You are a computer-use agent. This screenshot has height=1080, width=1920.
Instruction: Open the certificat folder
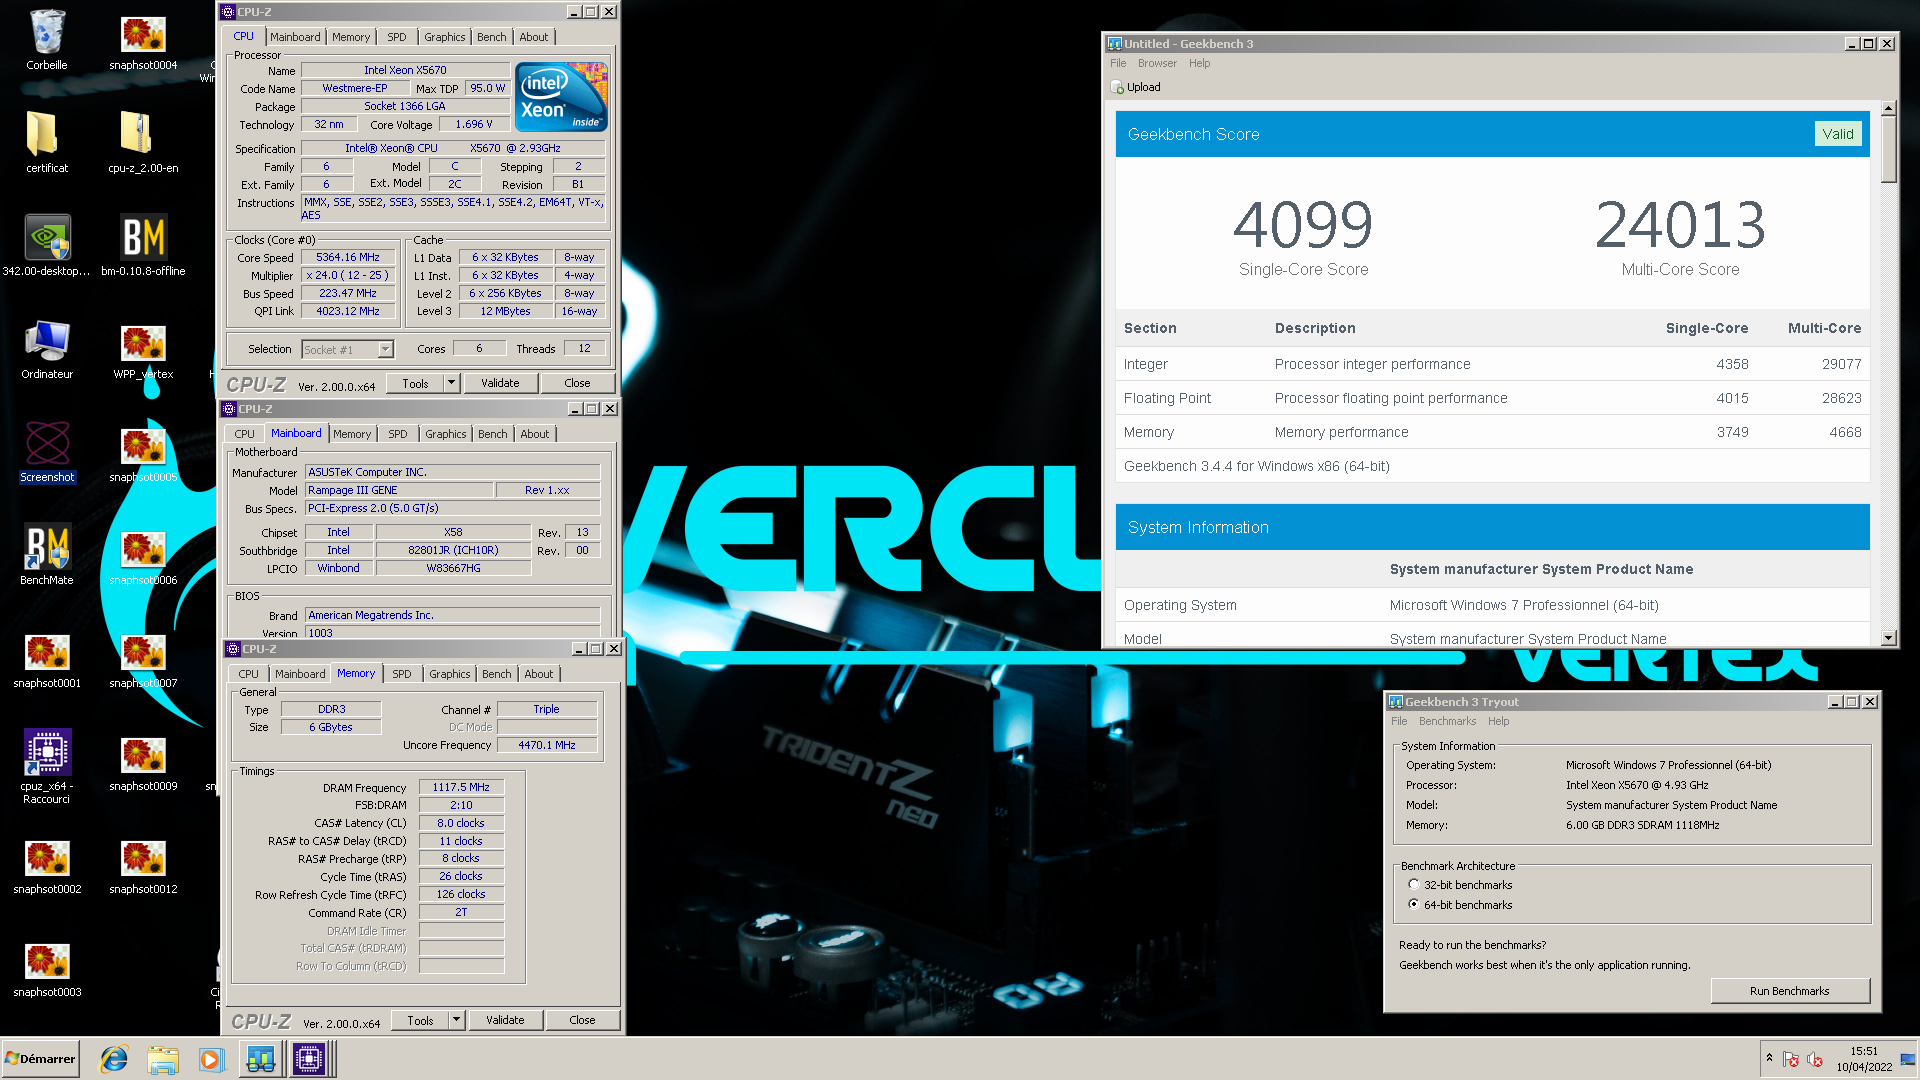coord(47,143)
